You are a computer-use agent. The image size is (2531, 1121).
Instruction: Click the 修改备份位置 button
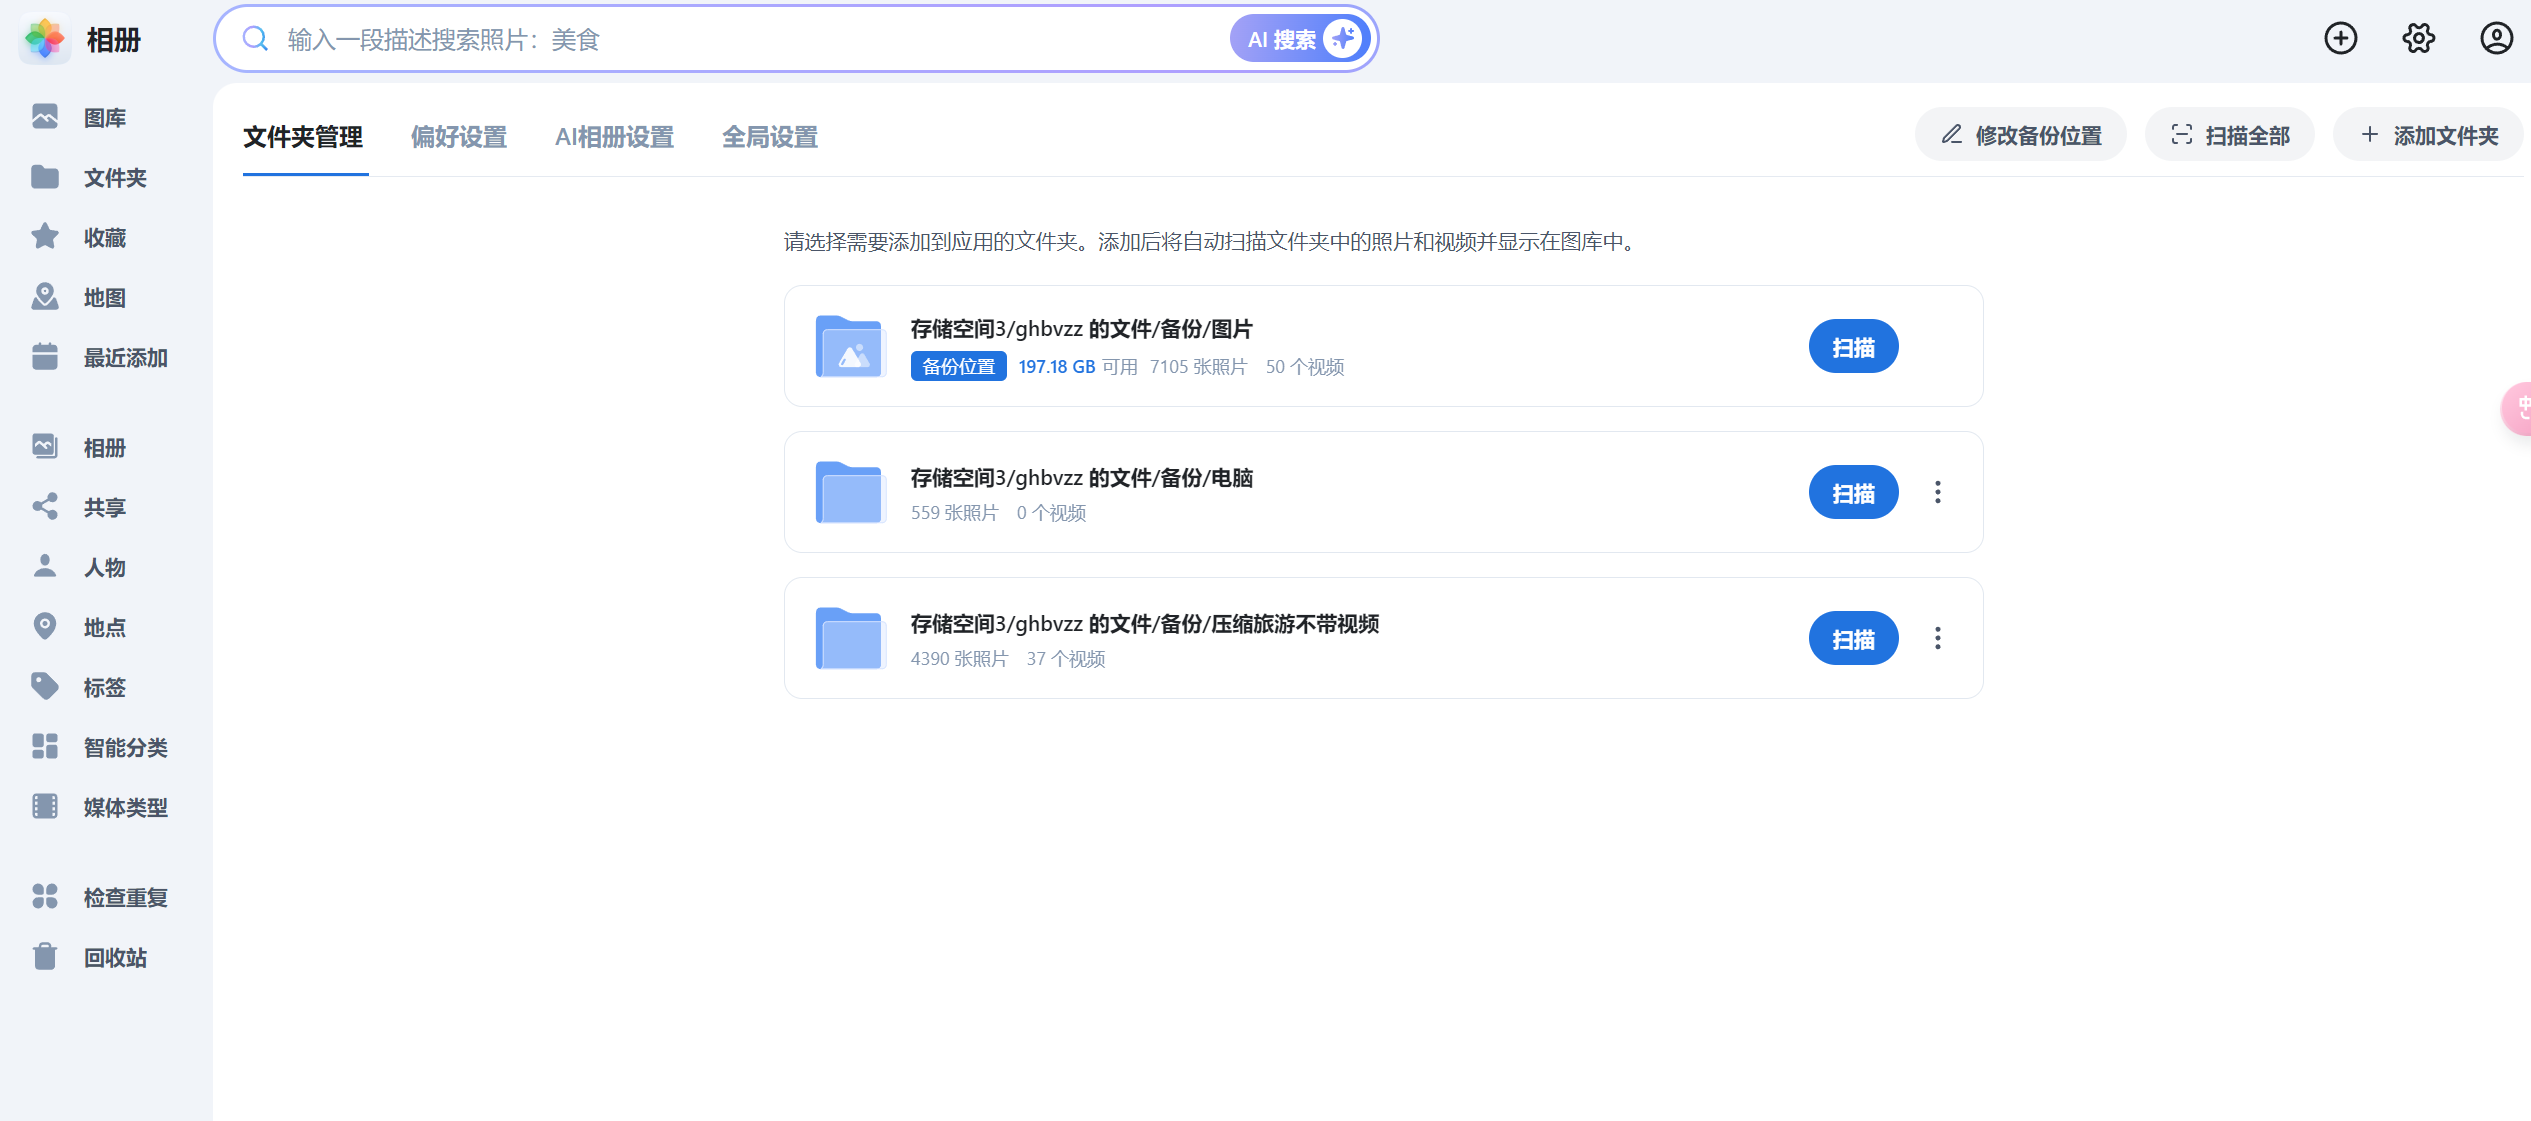(2021, 135)
